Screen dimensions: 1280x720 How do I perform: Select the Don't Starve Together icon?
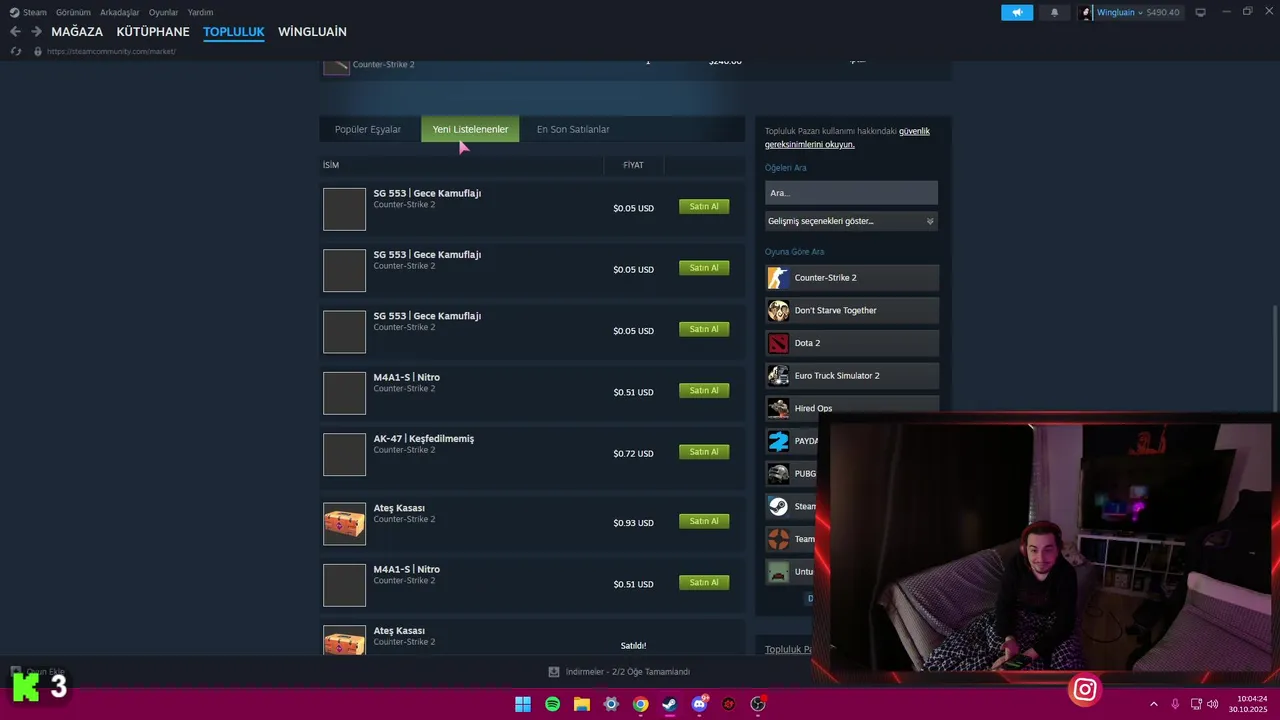pos(778,310)
